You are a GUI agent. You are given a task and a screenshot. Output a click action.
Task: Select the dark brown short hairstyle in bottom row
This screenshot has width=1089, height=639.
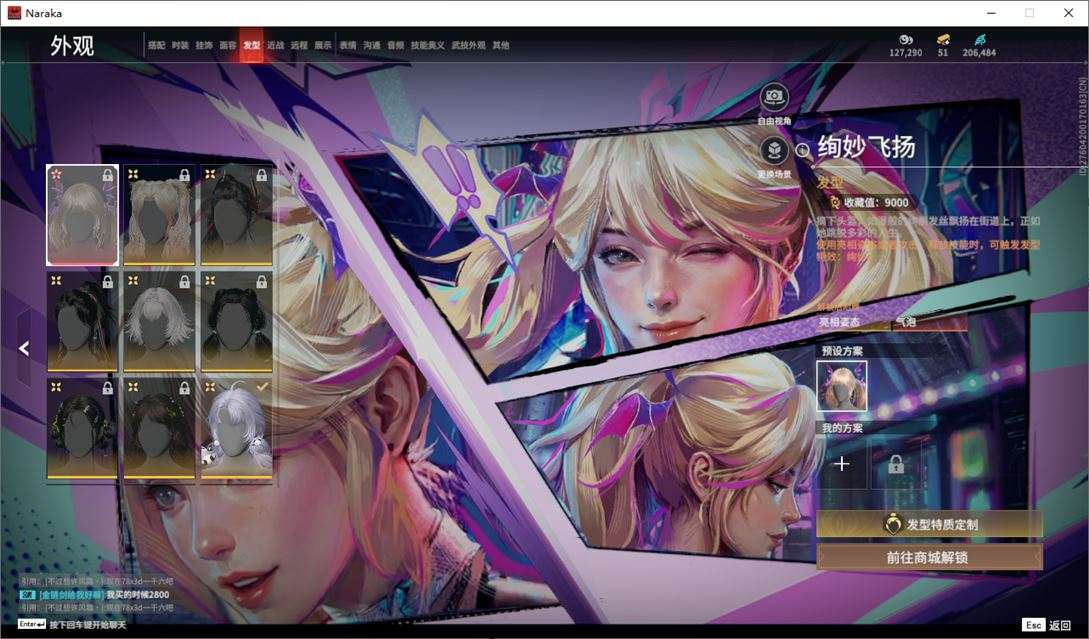[159, 429]
